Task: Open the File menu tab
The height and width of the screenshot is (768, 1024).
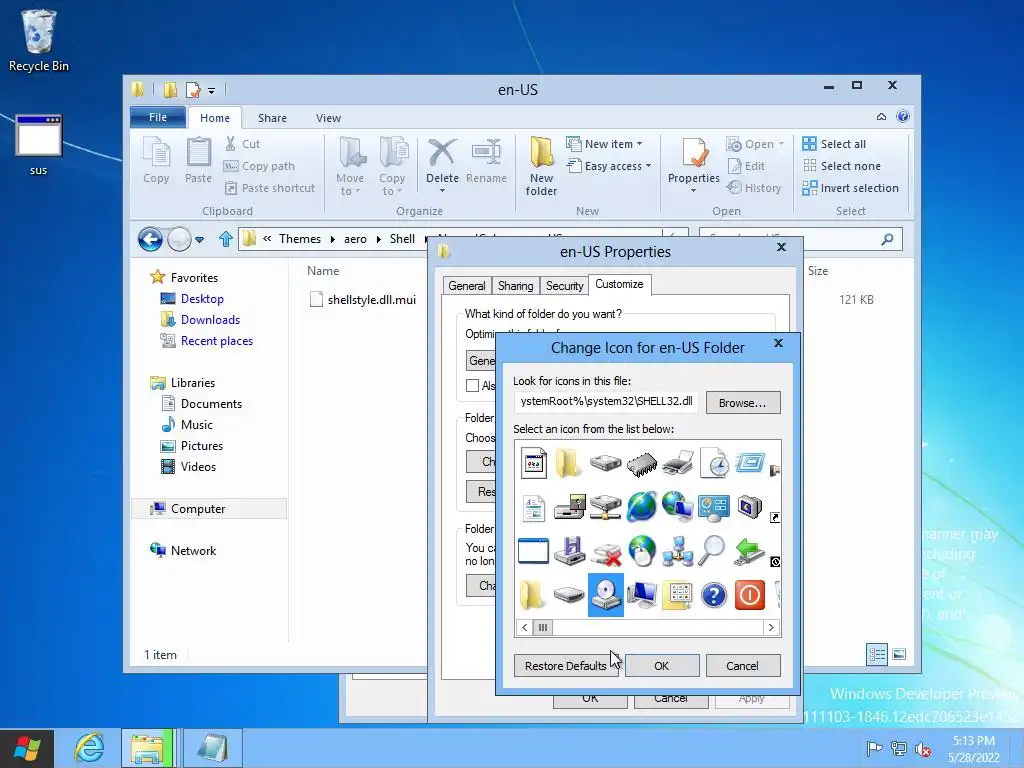Action: [158, 118]
